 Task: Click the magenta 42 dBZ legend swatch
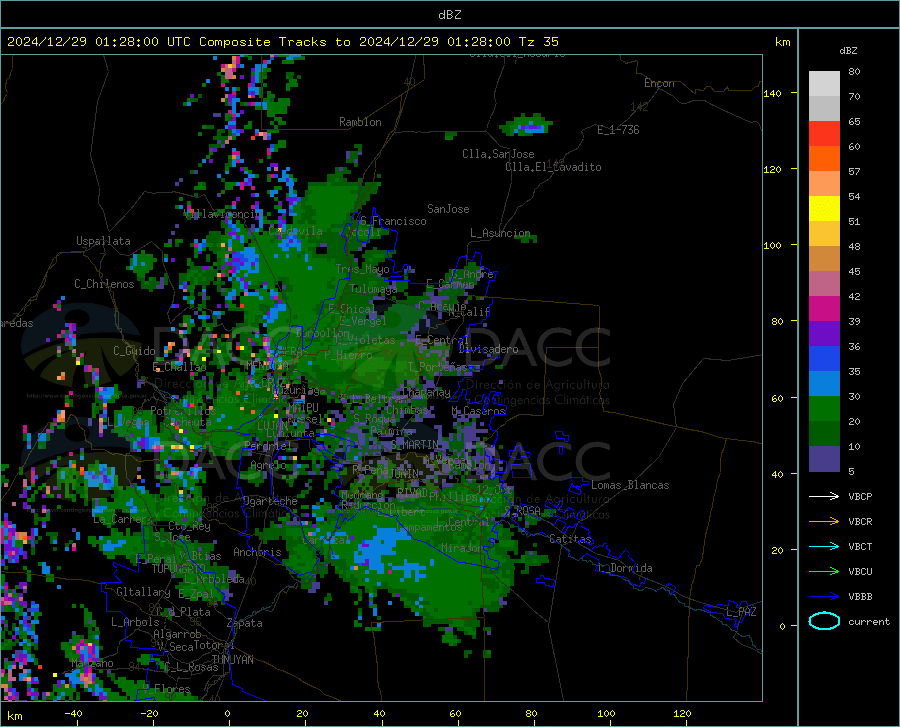pyautogui.click(x=824, y=309)
